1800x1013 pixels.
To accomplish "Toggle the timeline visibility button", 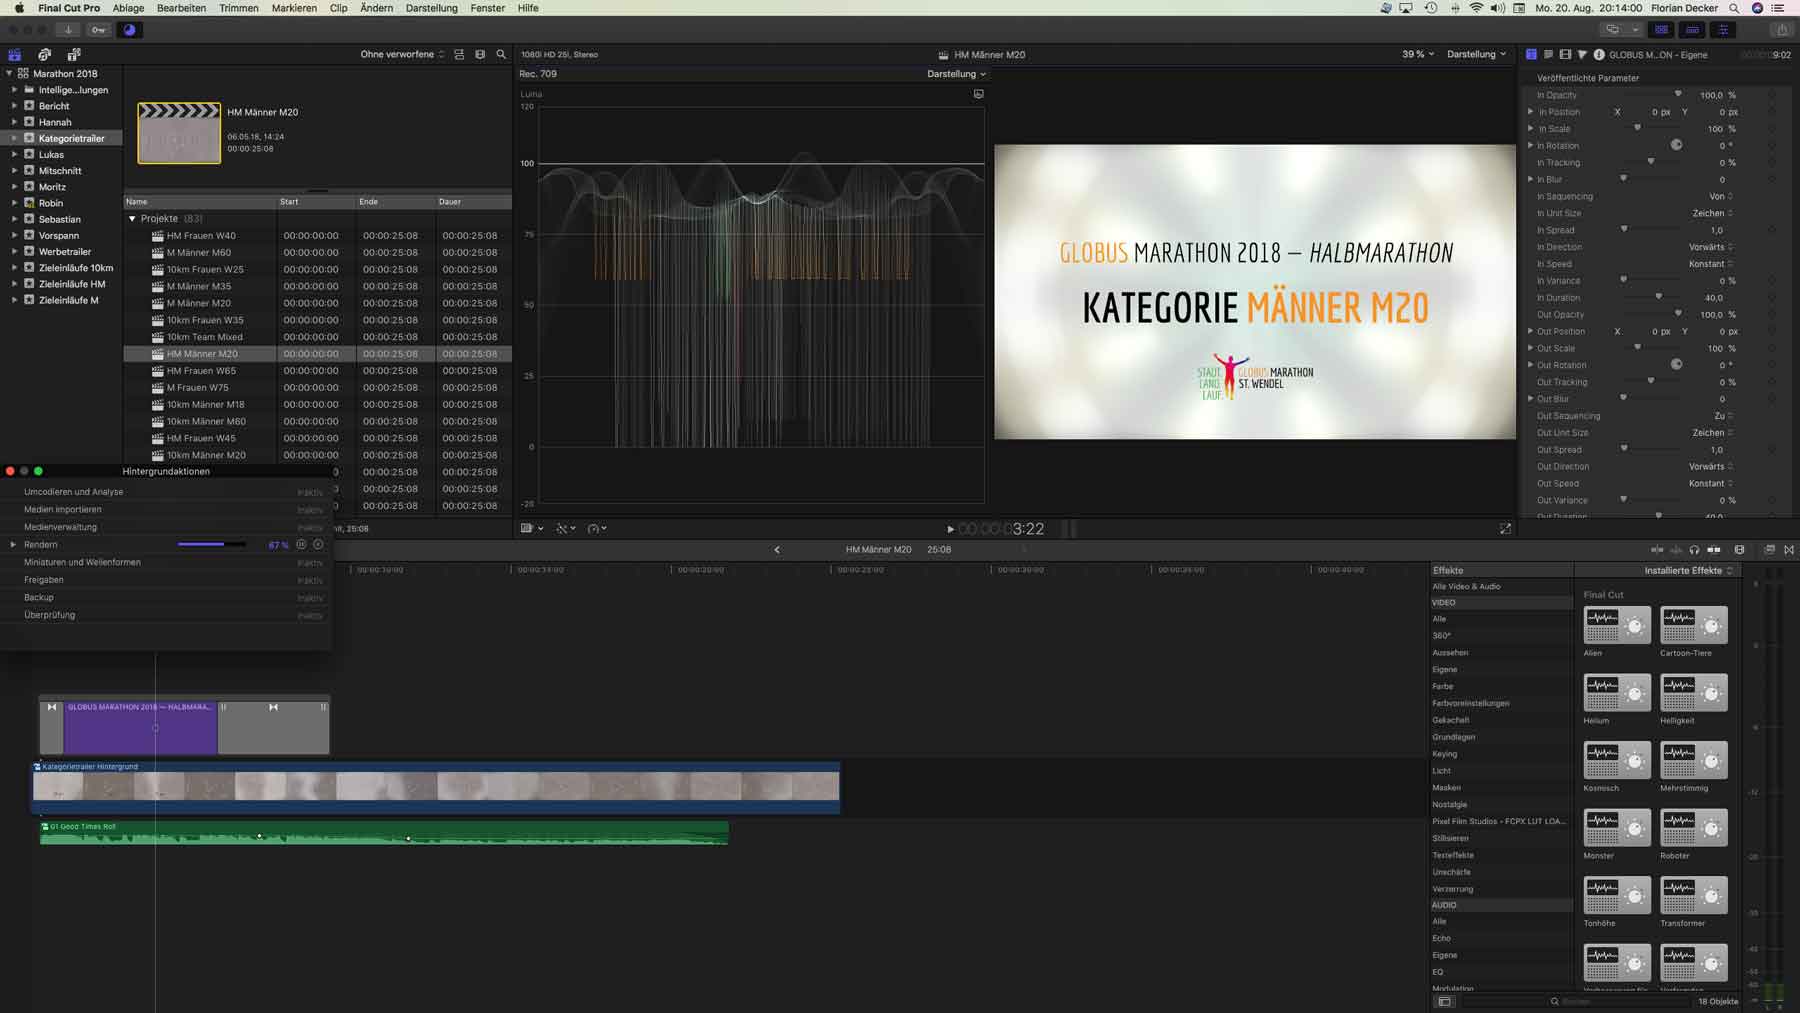I will pyautogui.click(x=1692, y=30).
